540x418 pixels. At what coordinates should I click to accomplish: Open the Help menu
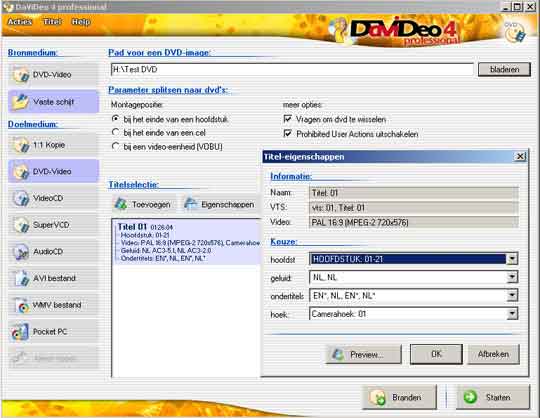81,22
